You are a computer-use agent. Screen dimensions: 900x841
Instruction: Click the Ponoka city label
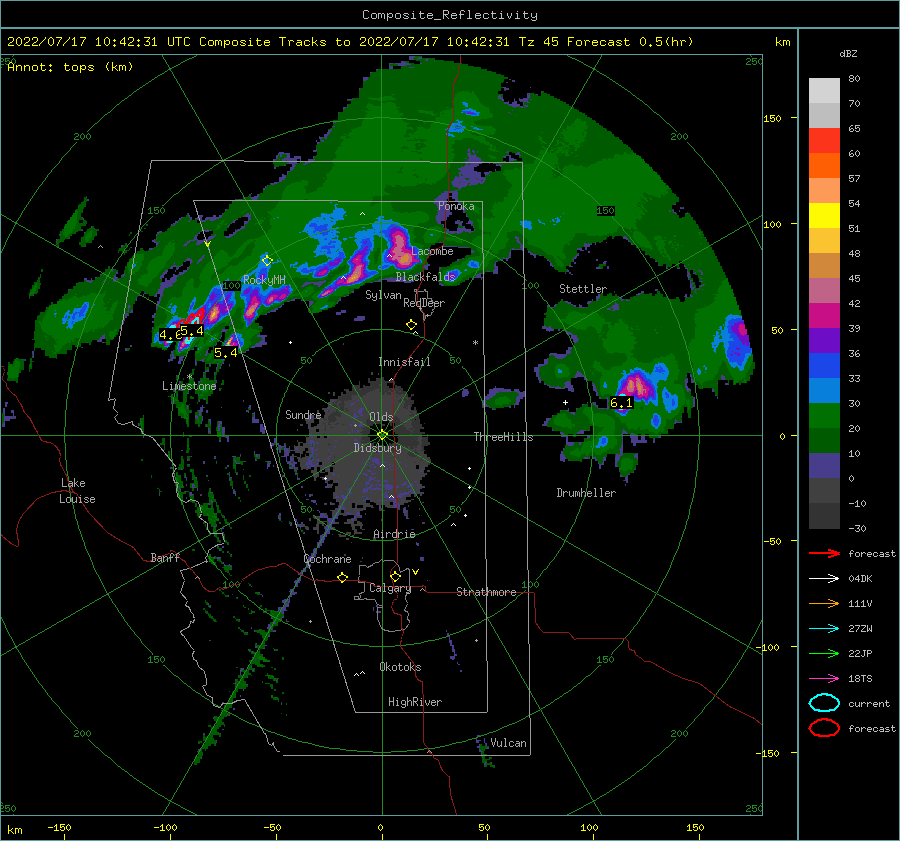tap(456, 206)
